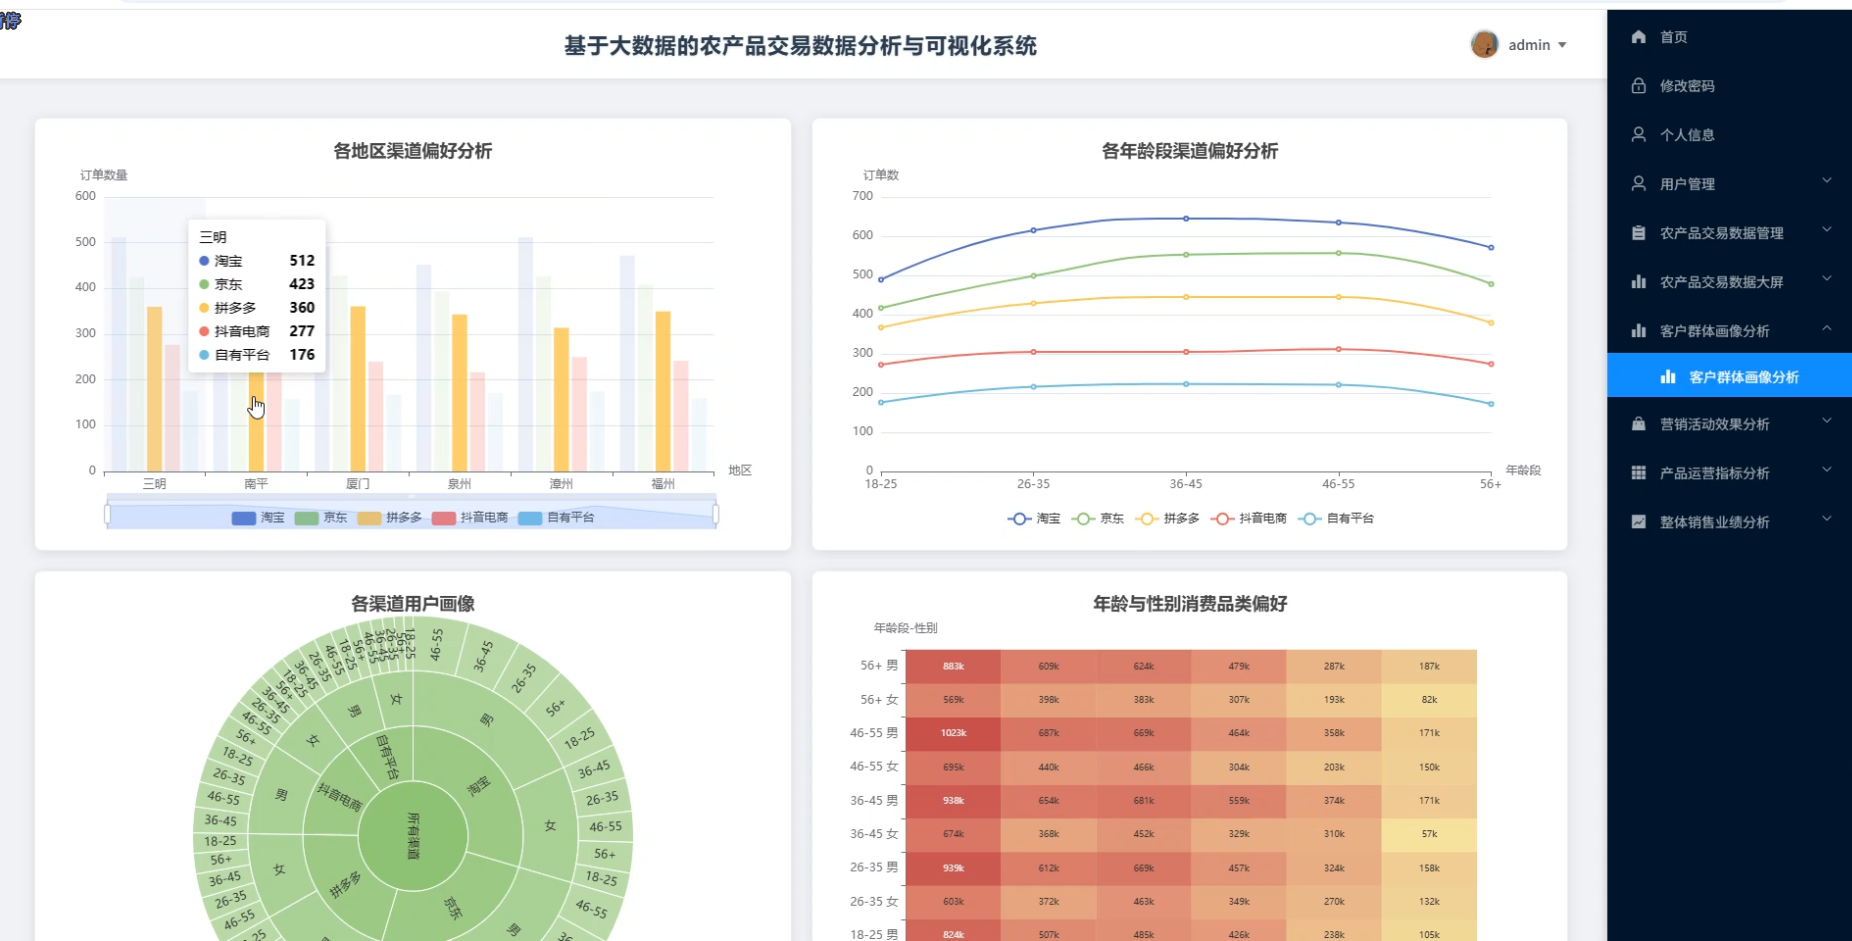
Task: Click the chart icon beside 客户群体画像分析
Action: [x=1668, y=377]
